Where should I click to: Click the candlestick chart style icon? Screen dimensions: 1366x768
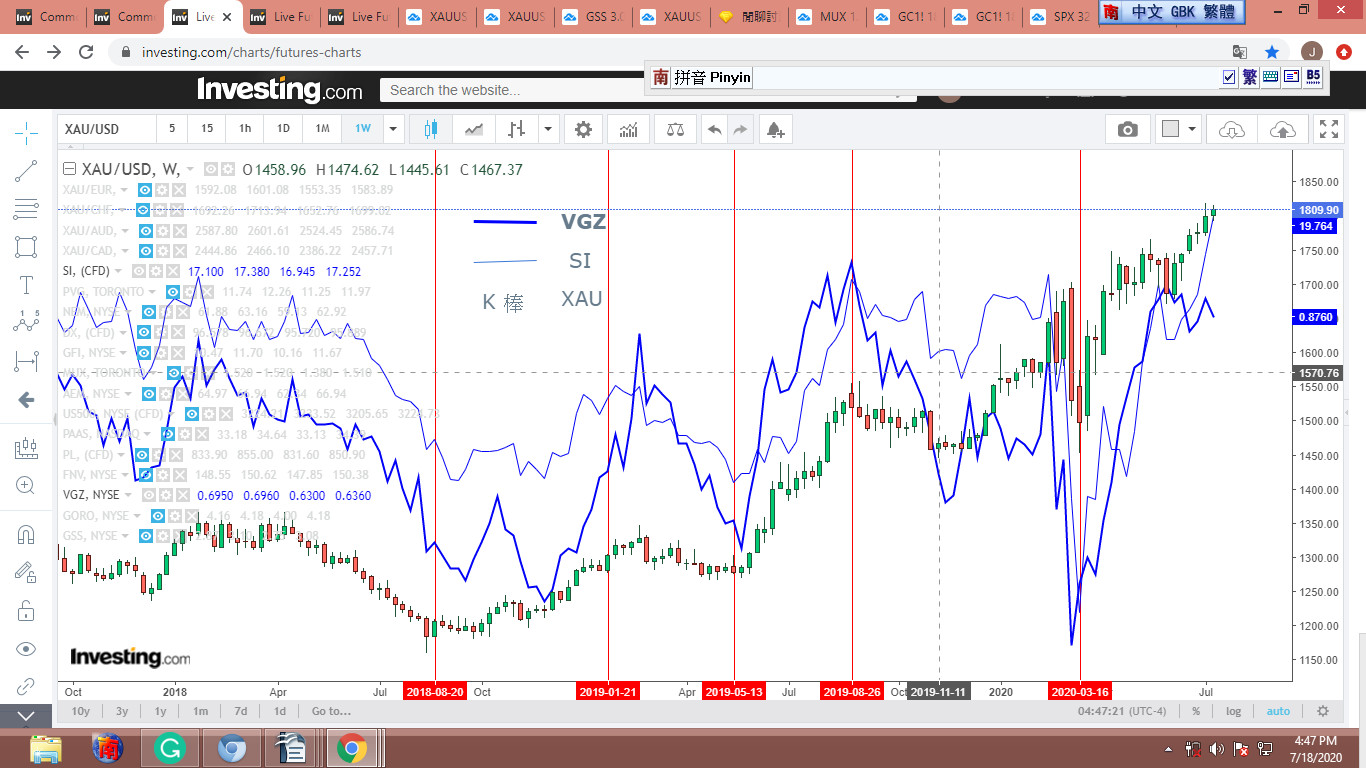[432, 129]
